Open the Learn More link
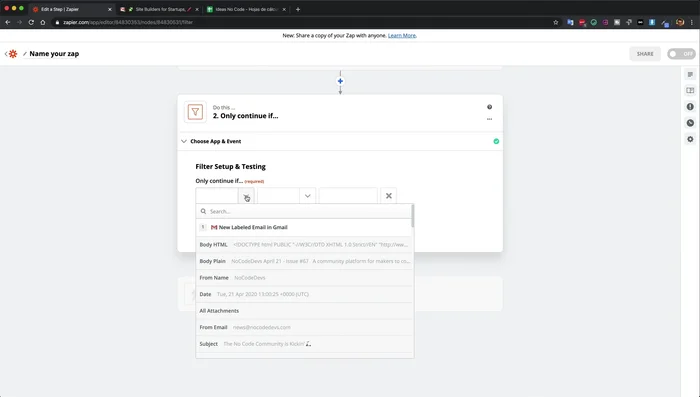The height and width of the screenshot is (397, 700). pos(402,35)
